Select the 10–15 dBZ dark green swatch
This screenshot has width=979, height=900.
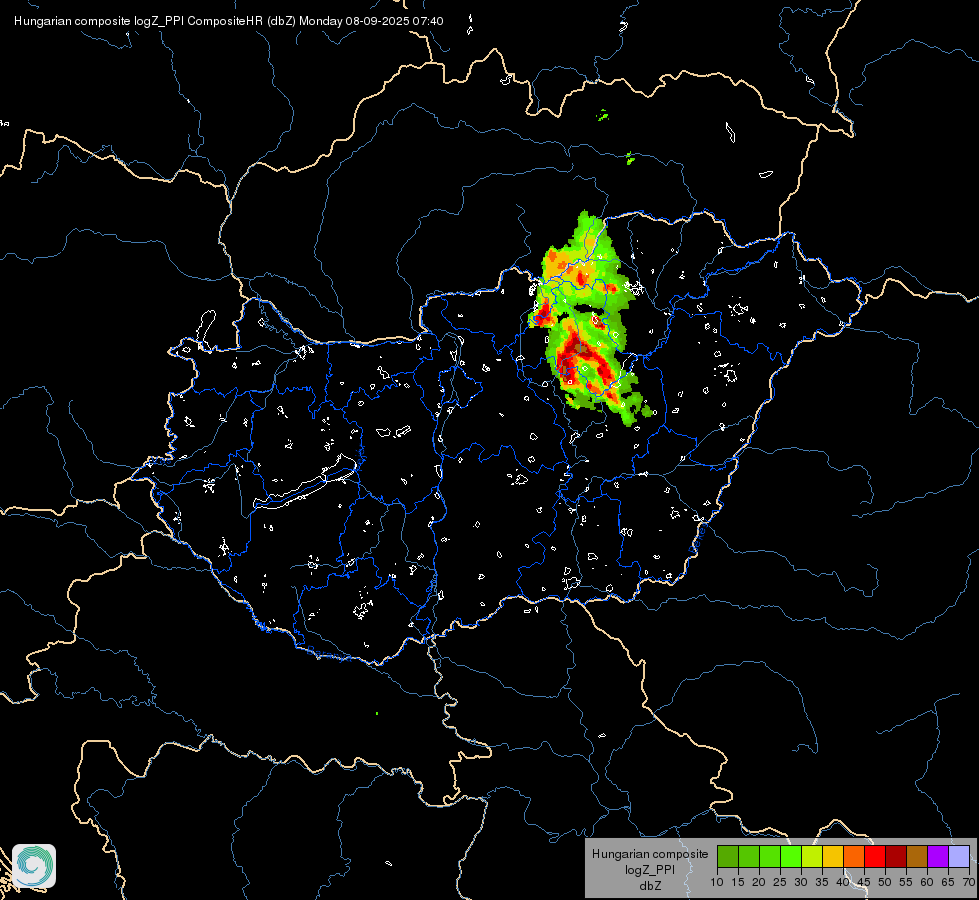coord(728,856)
